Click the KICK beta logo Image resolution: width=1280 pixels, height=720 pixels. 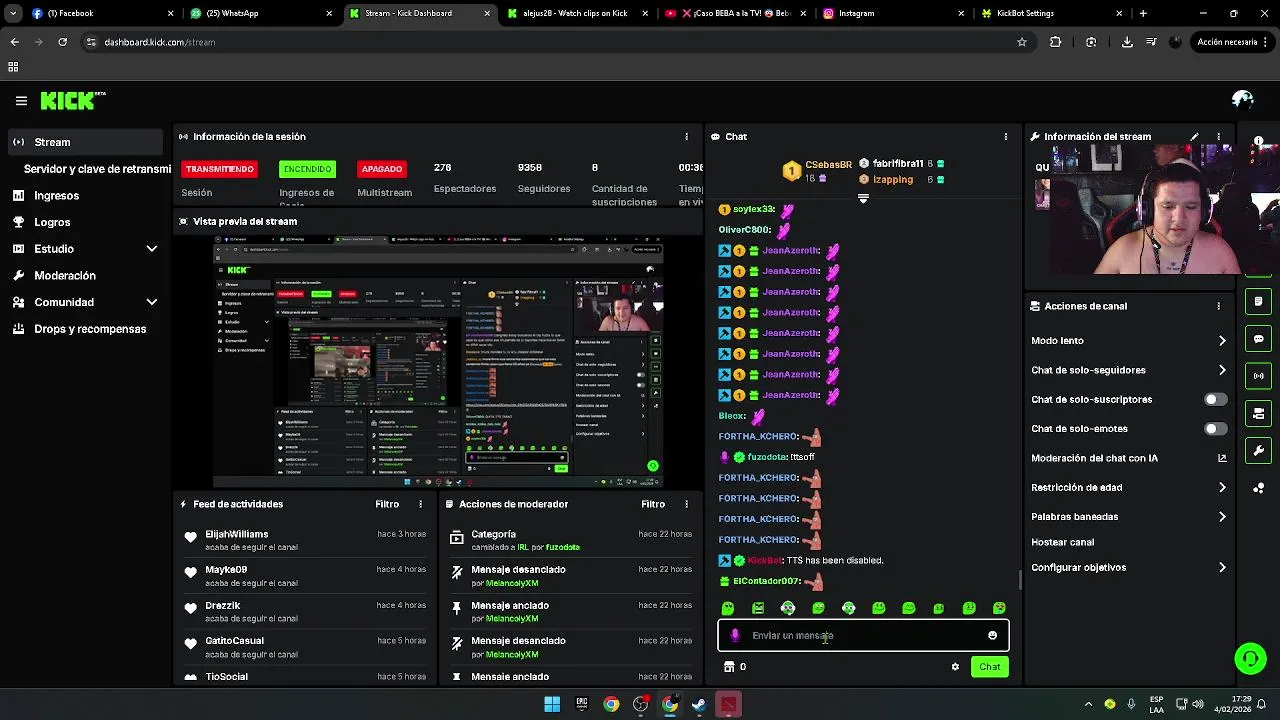pos(73,101)
